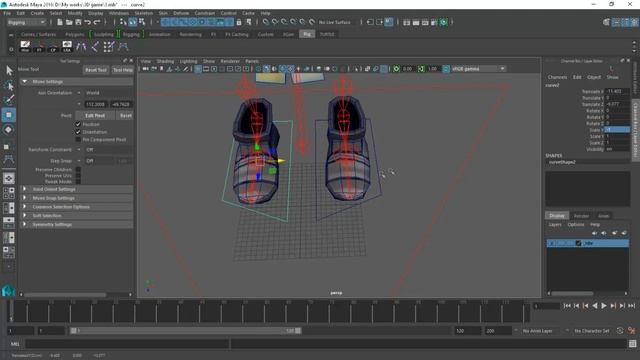Switch to four view layout
The width and height of the screenshot is (640, 360).
pos(9,193)
